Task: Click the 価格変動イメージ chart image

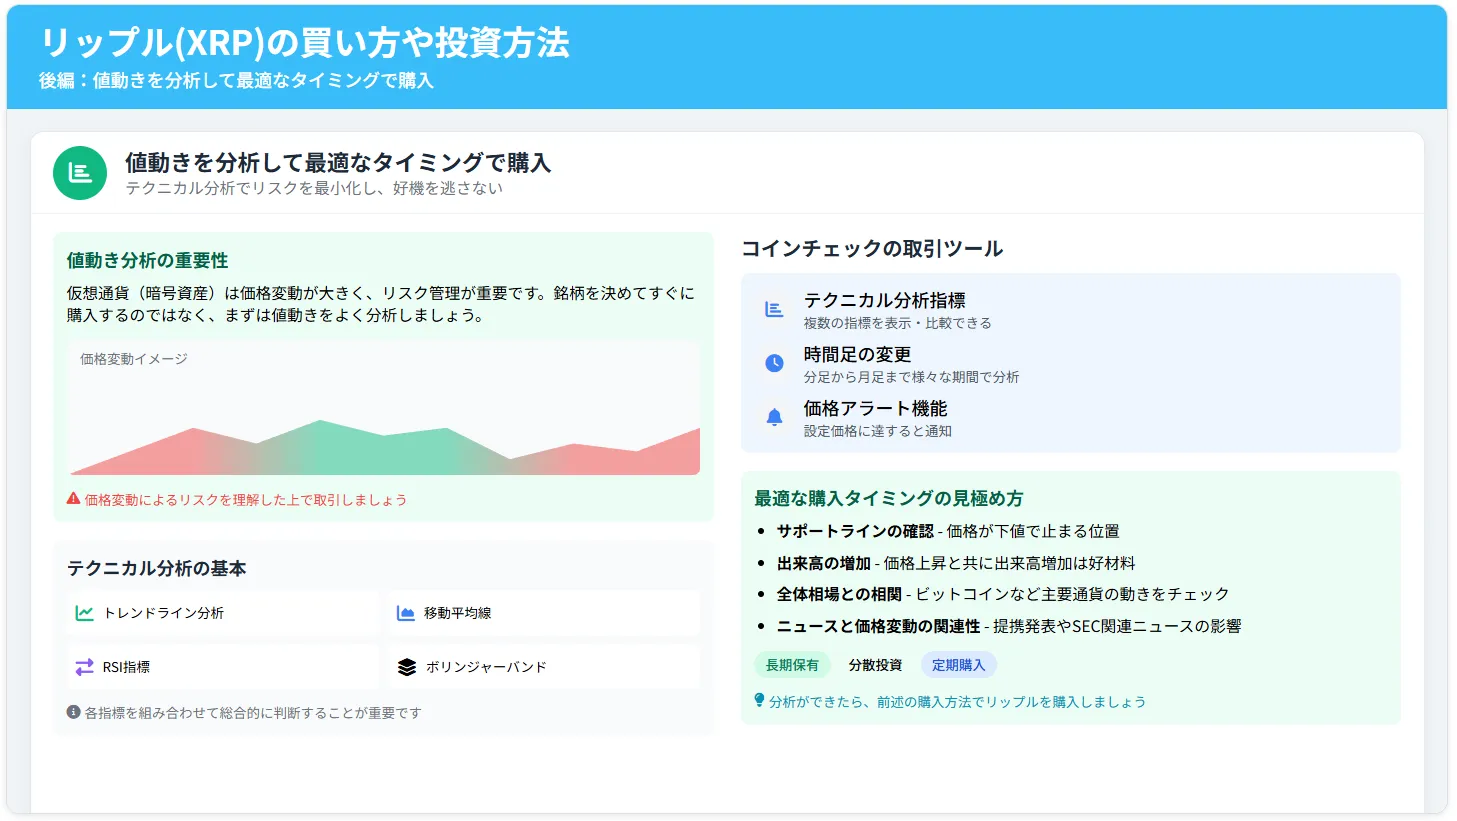Action: point(384,410)
